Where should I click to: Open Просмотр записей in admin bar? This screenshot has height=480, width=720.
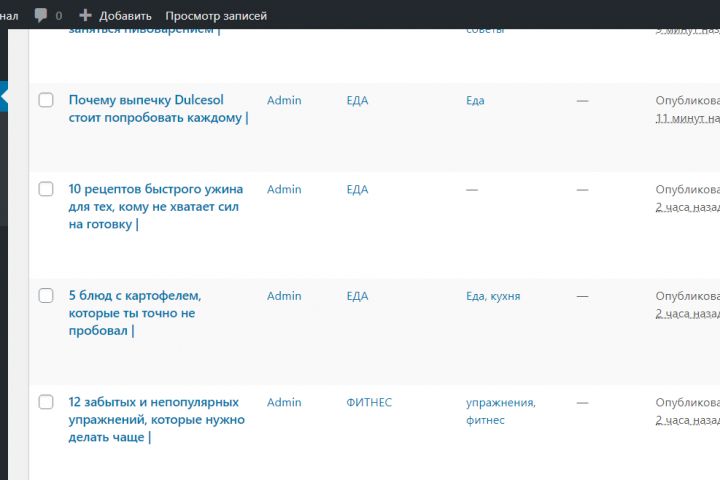(x=216, y=15)
